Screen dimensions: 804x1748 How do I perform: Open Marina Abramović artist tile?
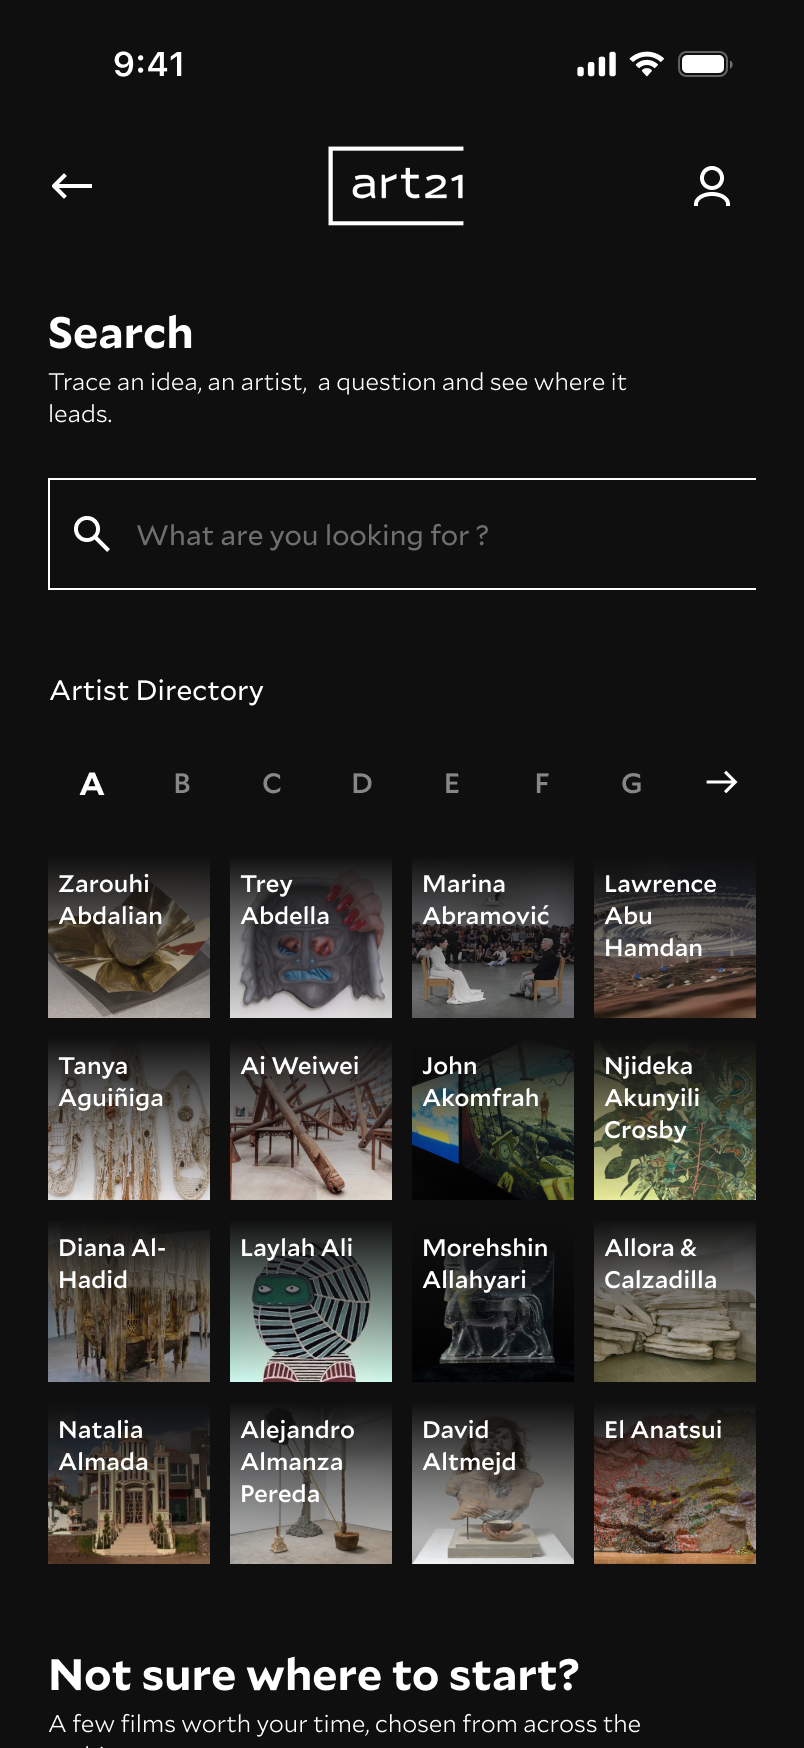pyautogui.click(x=493, y=937)
